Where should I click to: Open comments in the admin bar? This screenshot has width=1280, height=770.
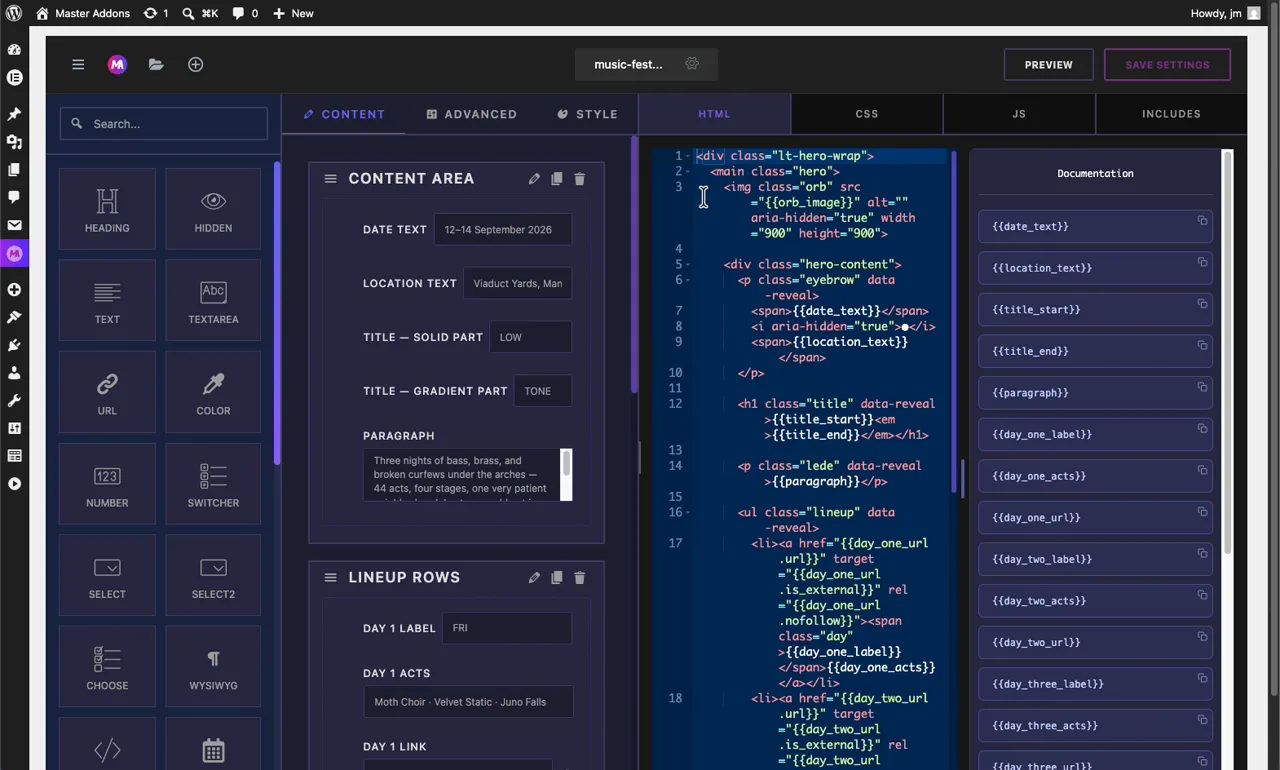(x=245, y=13)
